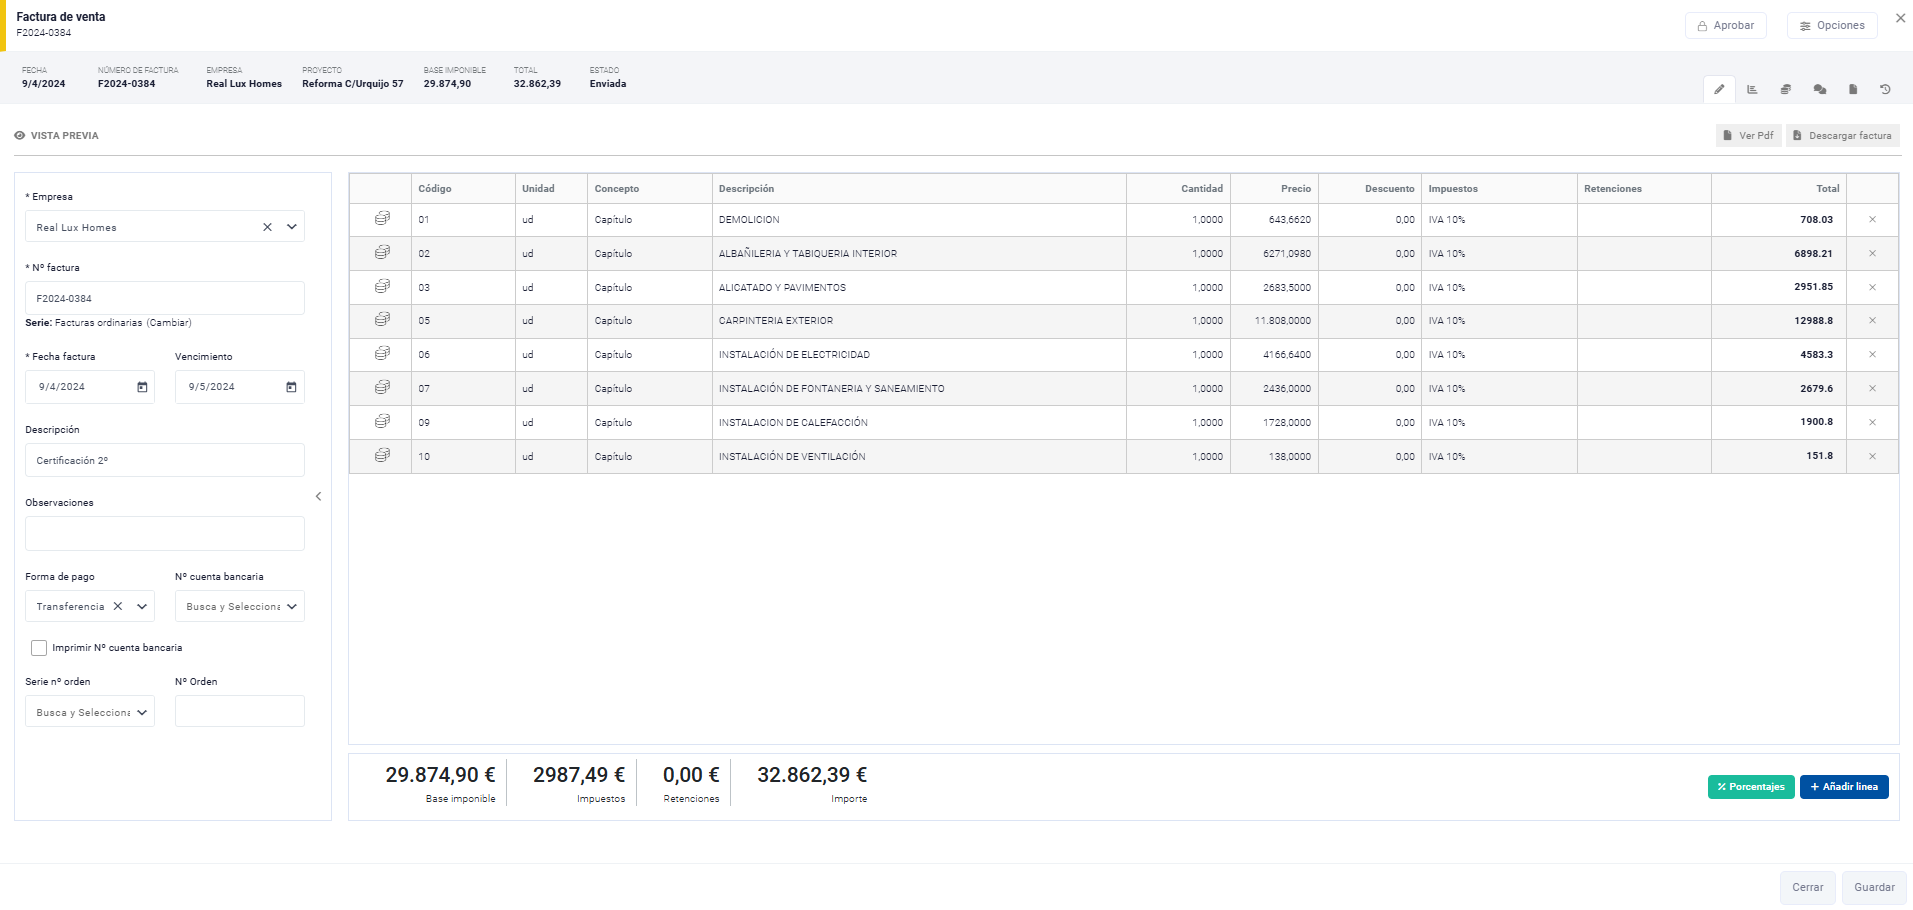Remove the INSTALACIÓN DE VENTILACIÓN row

click(1872, 456)
